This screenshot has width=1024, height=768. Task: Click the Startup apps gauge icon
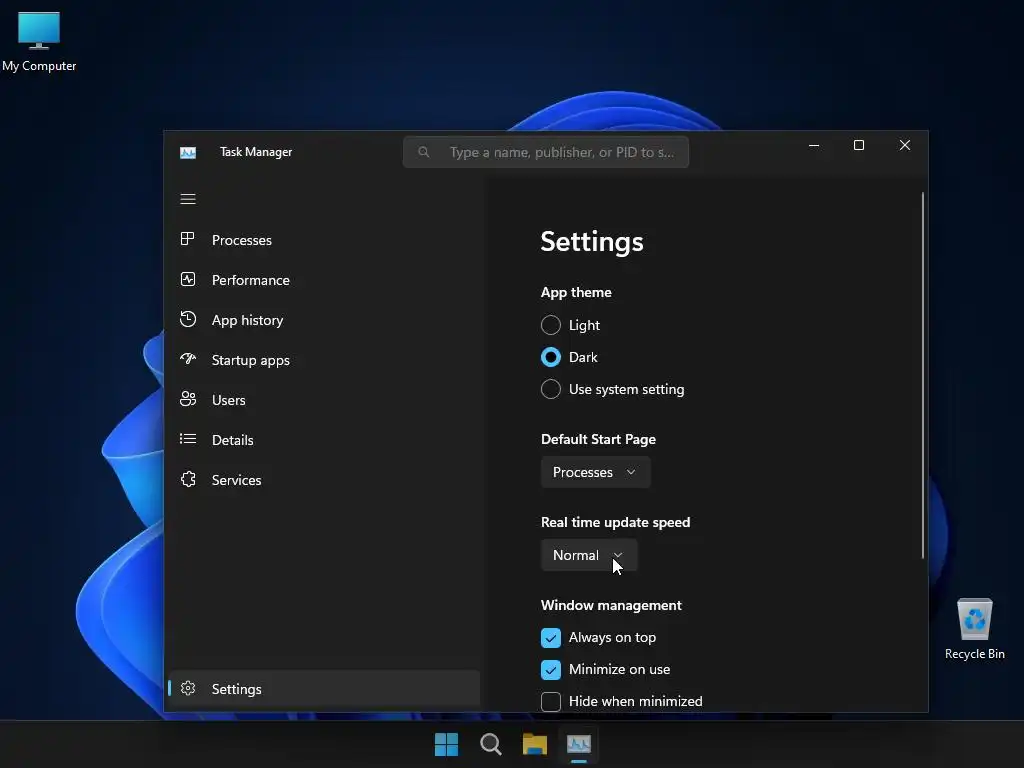(187, 359)
